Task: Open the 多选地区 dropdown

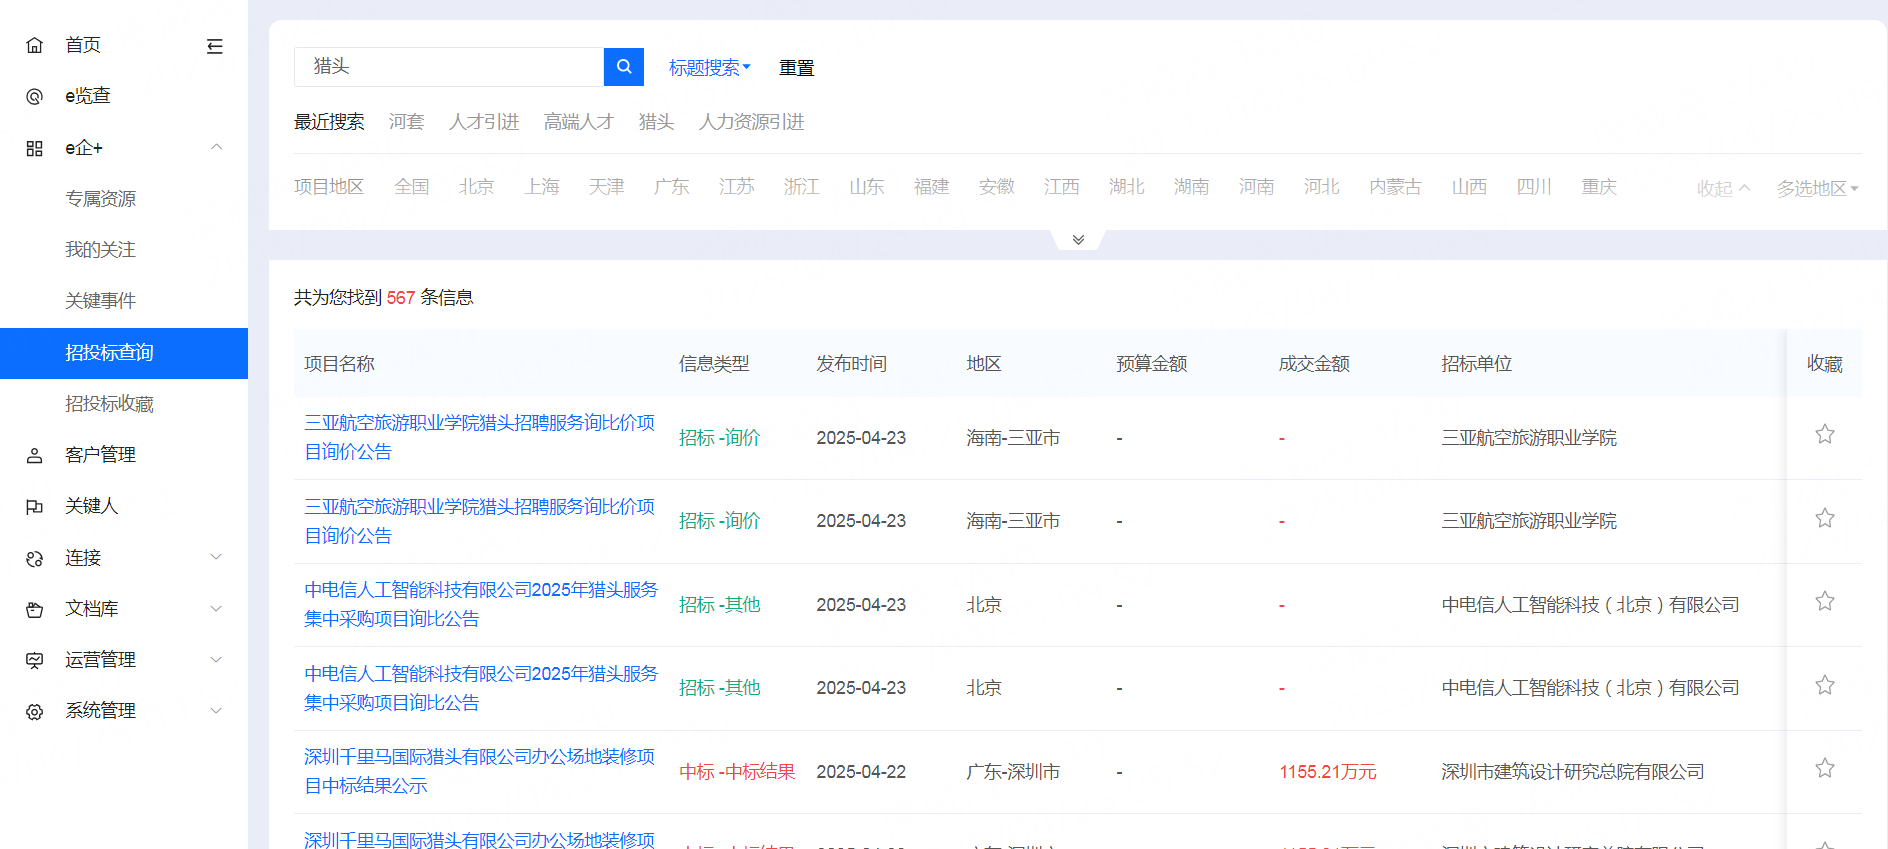Action: pyautogui.click(x=1817, y=188)
